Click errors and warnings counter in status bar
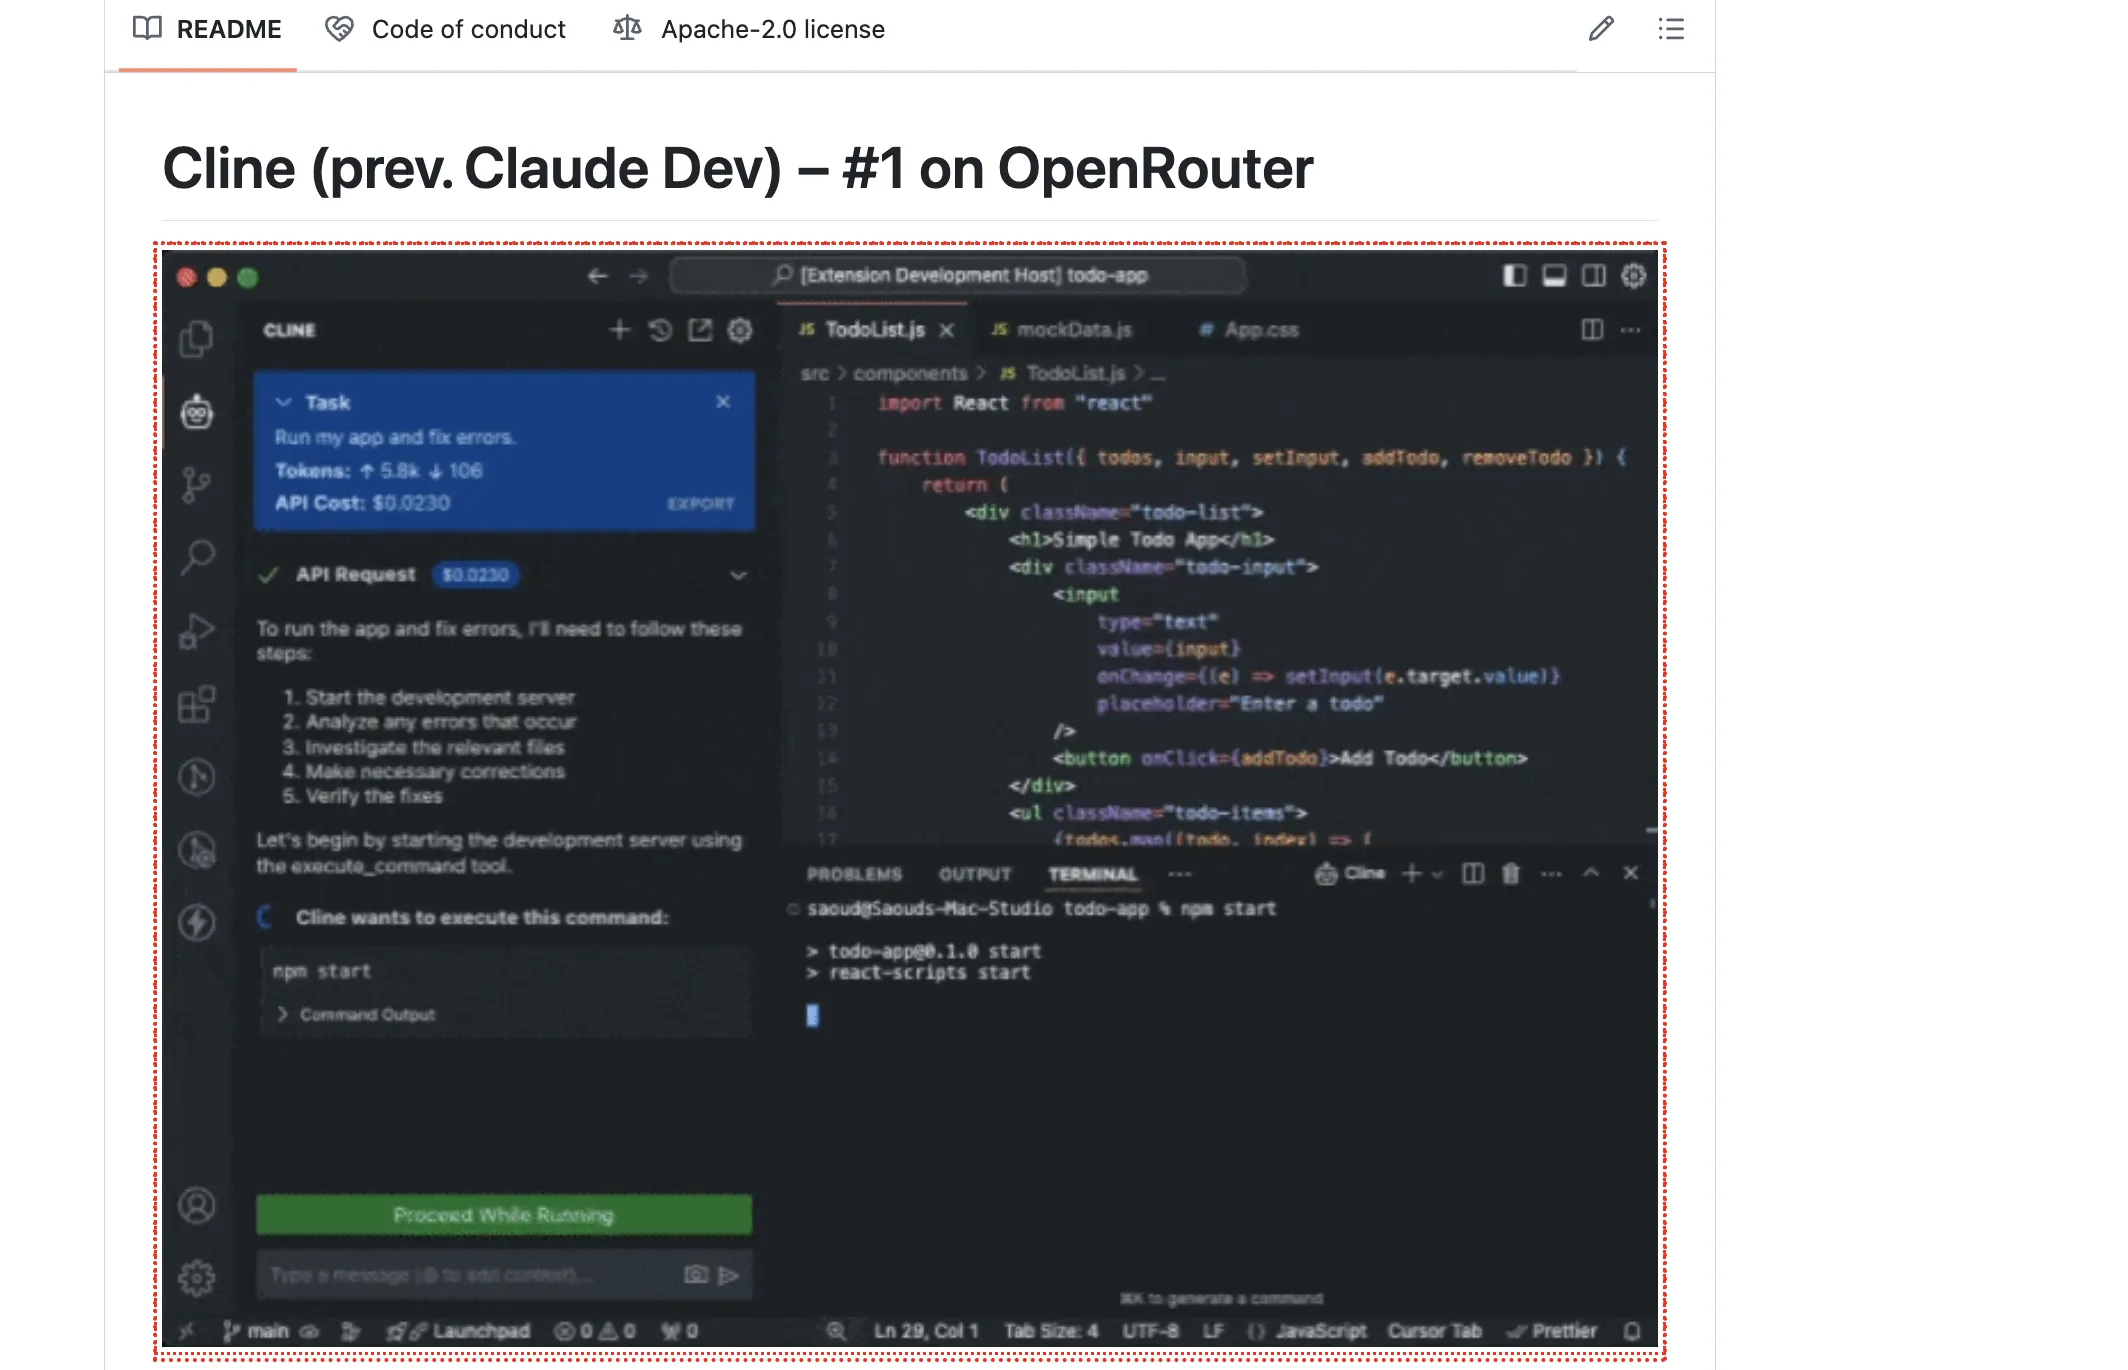The width and height of the screenshot is (2128, 1370). pyautogui.click(x=595, y=1331)
